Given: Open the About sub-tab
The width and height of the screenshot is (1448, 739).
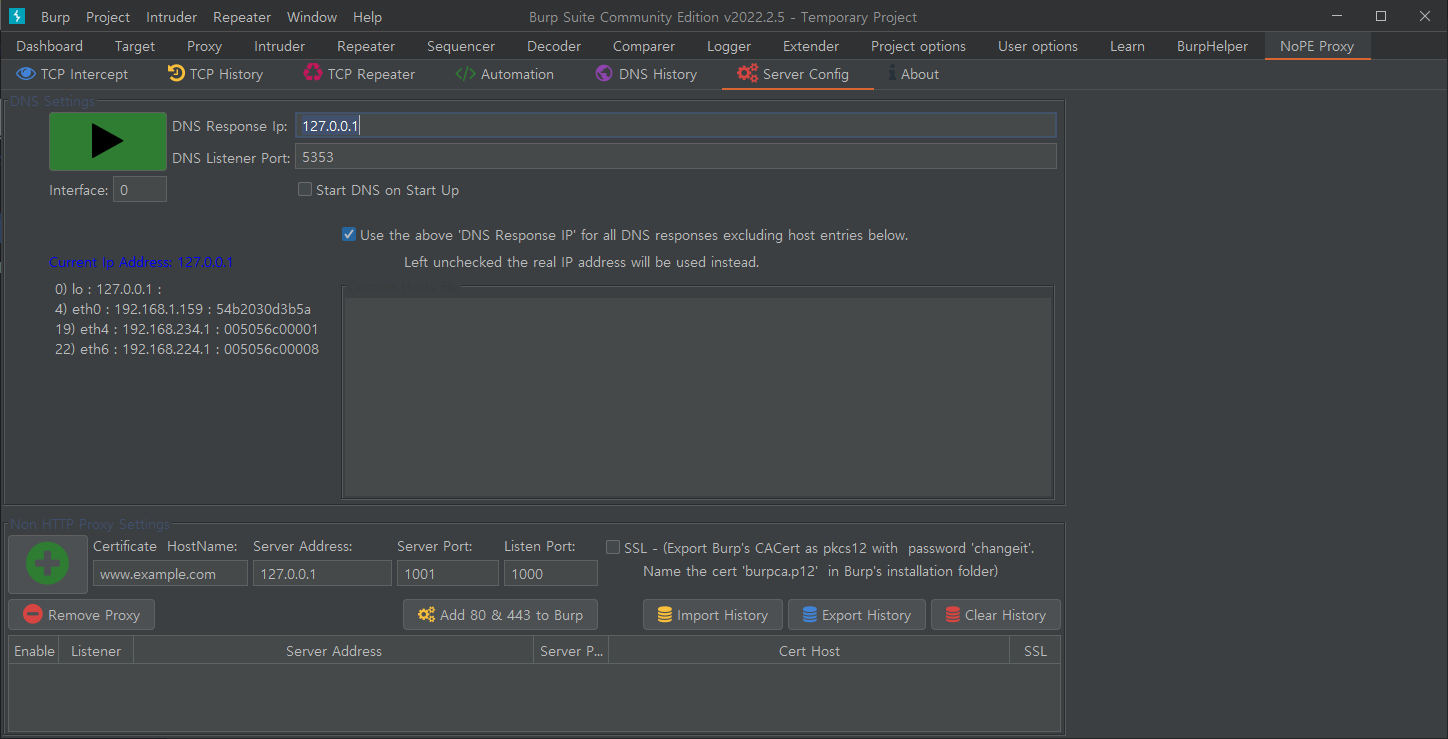Looking at the screenshot, I should coord(914,74).
